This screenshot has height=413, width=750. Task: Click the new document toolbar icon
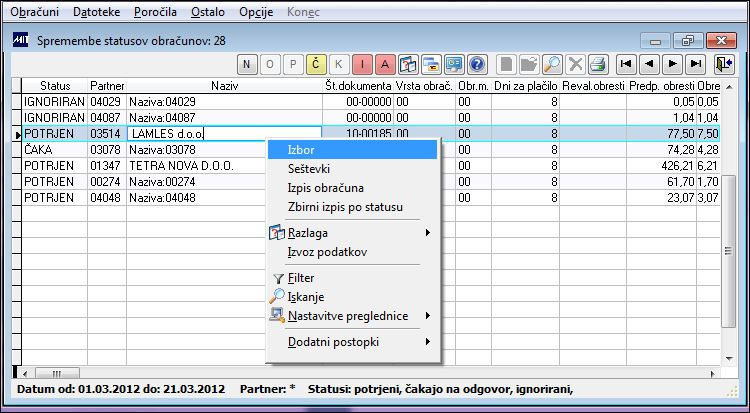(x=506, y=64)
